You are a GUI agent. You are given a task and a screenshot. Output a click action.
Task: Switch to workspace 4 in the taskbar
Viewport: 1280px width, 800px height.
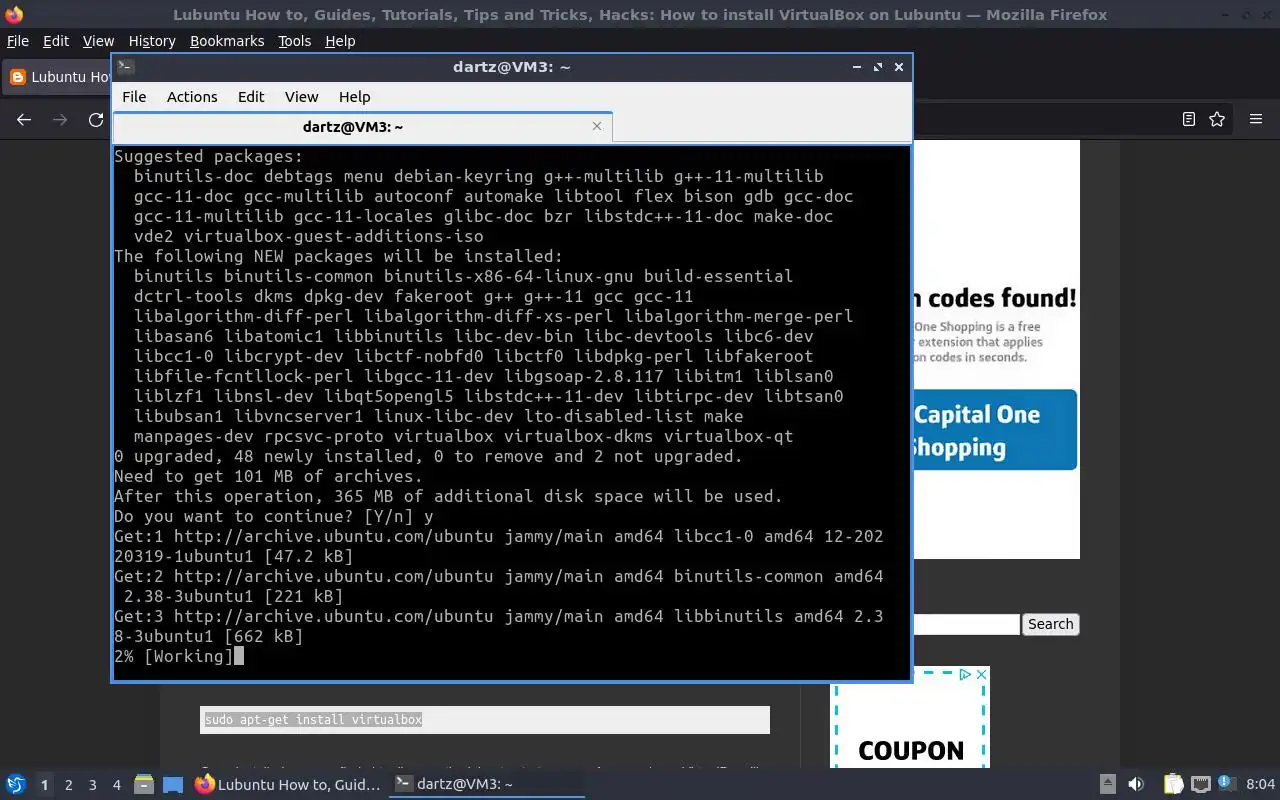click(116, 785)
